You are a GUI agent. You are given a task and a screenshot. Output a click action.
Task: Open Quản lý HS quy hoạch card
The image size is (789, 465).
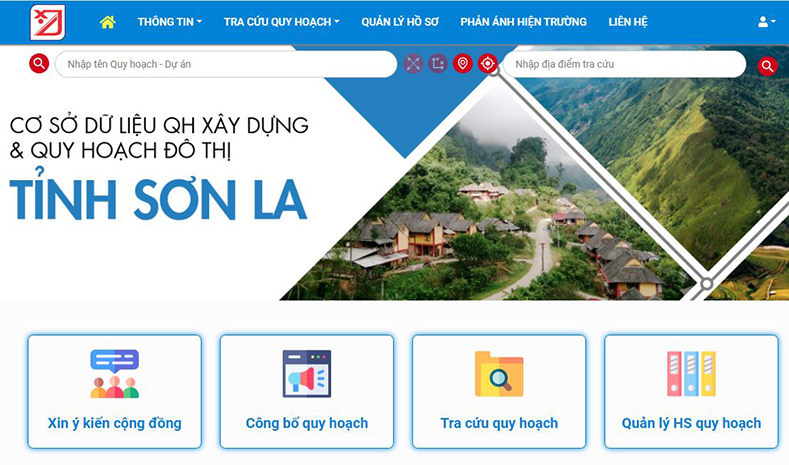(691, 392)
